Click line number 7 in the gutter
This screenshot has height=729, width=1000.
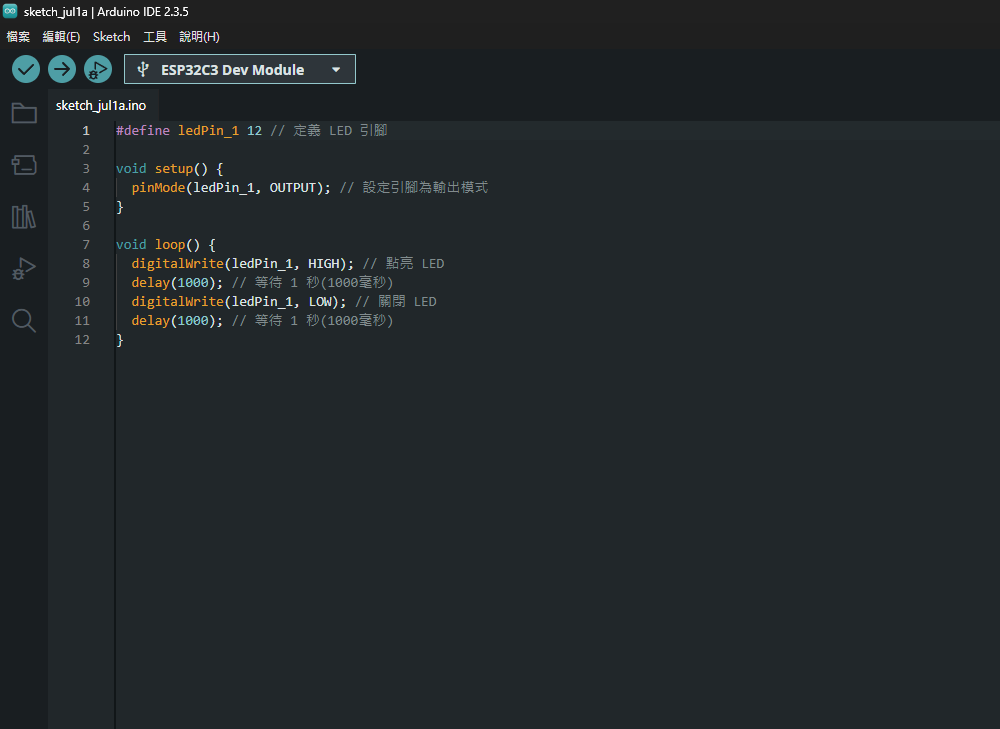[x=86, y=245]
